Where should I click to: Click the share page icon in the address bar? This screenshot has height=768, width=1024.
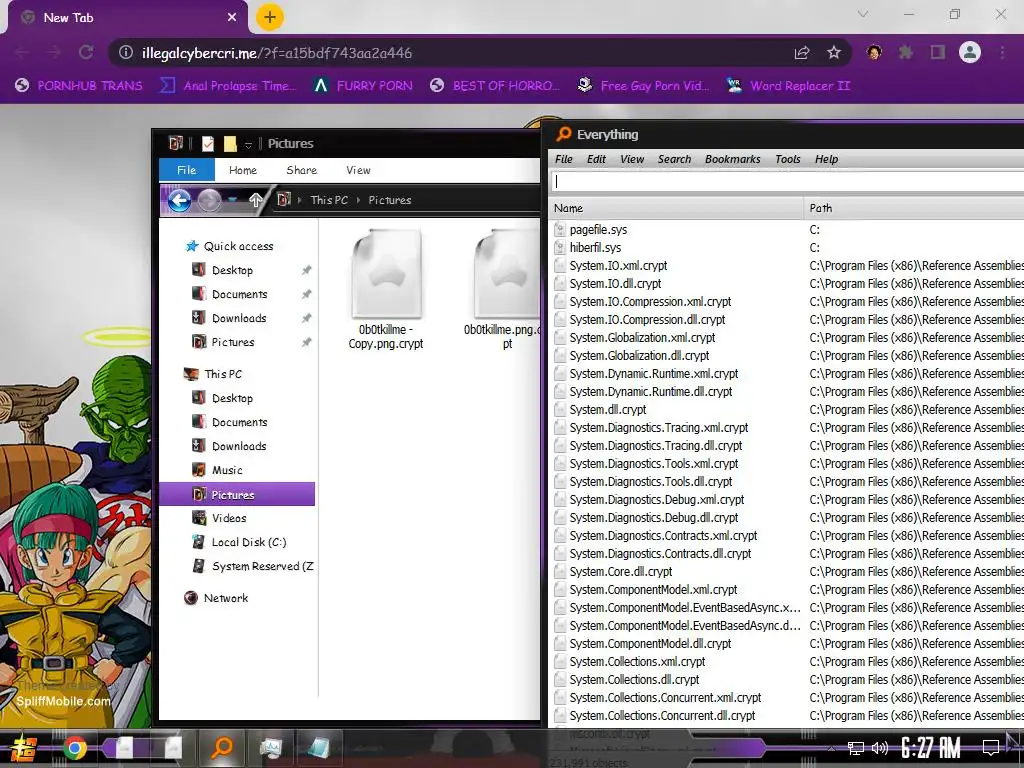(x=802, y=53)
